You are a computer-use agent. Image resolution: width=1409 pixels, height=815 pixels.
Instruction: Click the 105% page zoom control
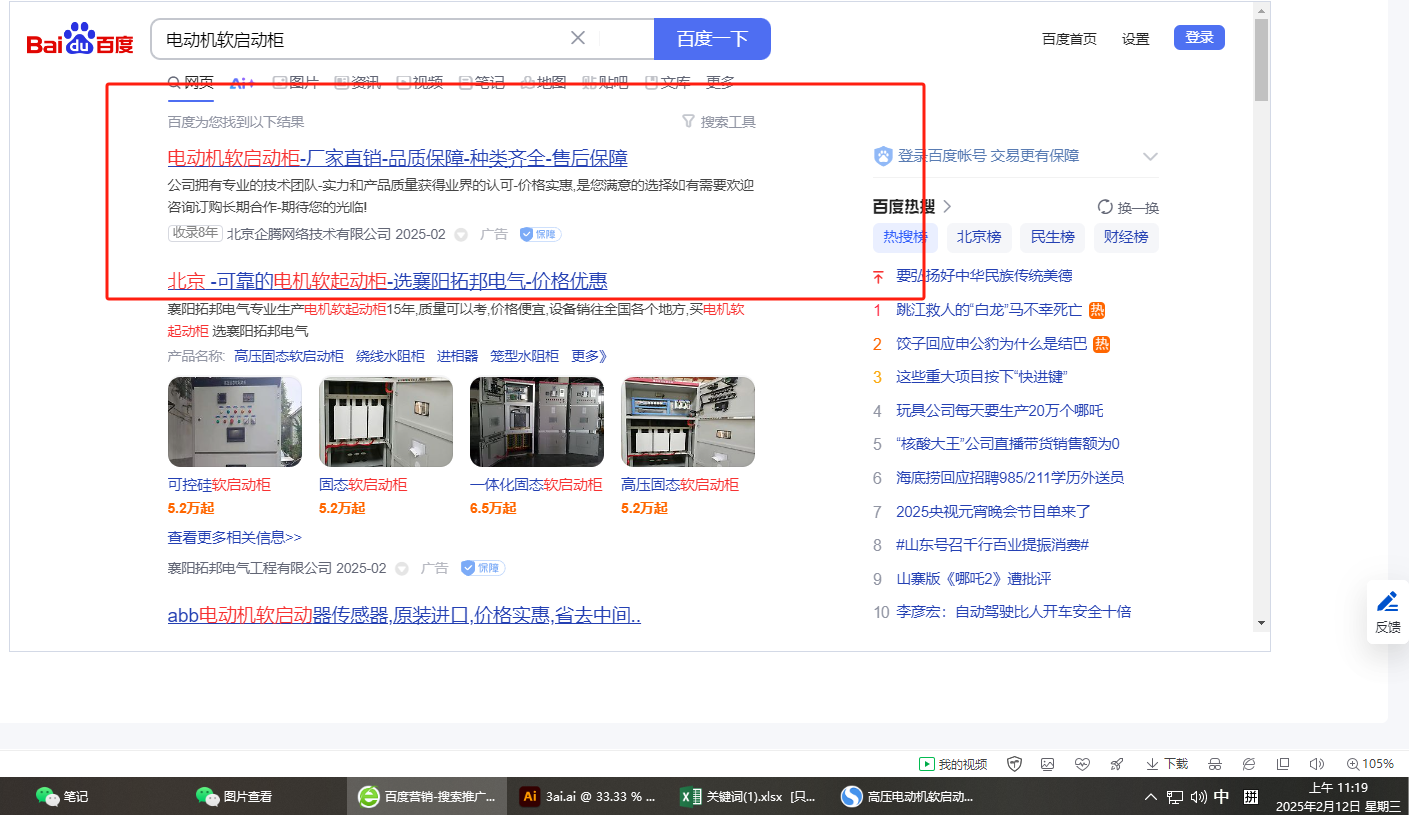pyautogui.click(x=1370, y=764)
